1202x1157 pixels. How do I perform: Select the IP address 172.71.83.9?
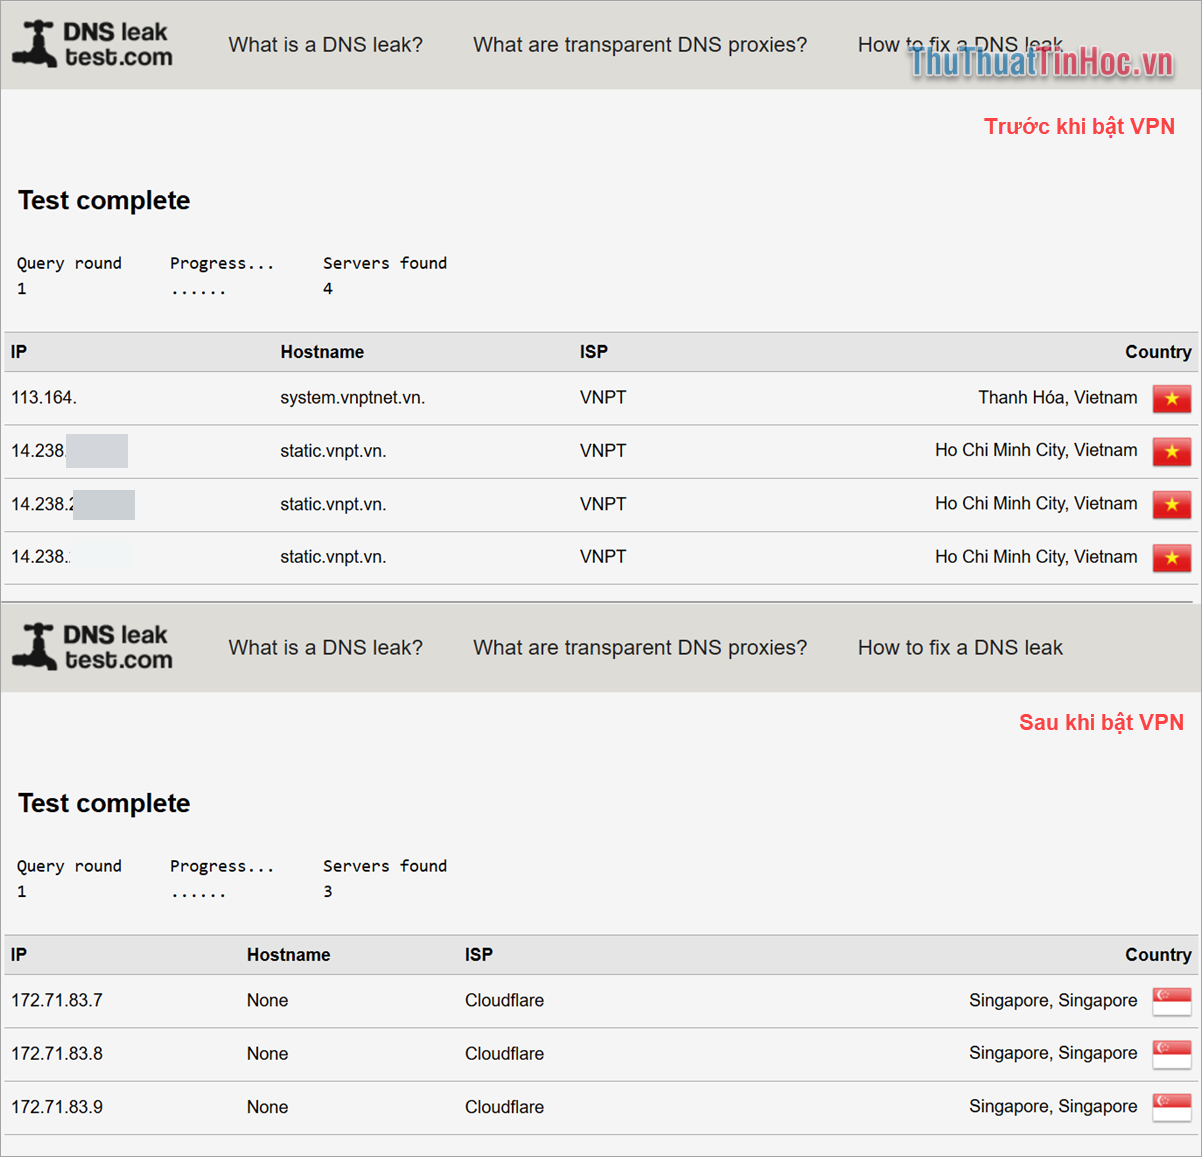(57, 1107)
